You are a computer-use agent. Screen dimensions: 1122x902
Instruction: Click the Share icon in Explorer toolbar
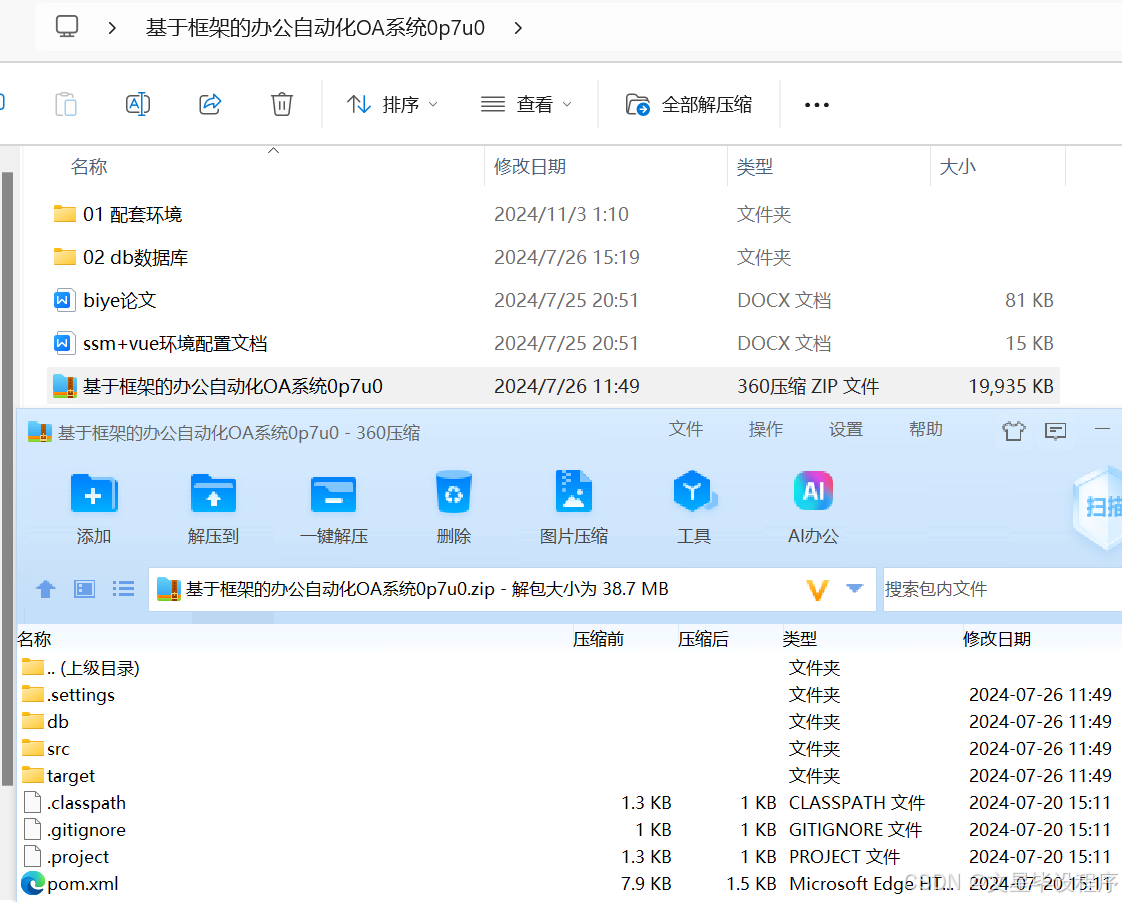tap(209, 104)
